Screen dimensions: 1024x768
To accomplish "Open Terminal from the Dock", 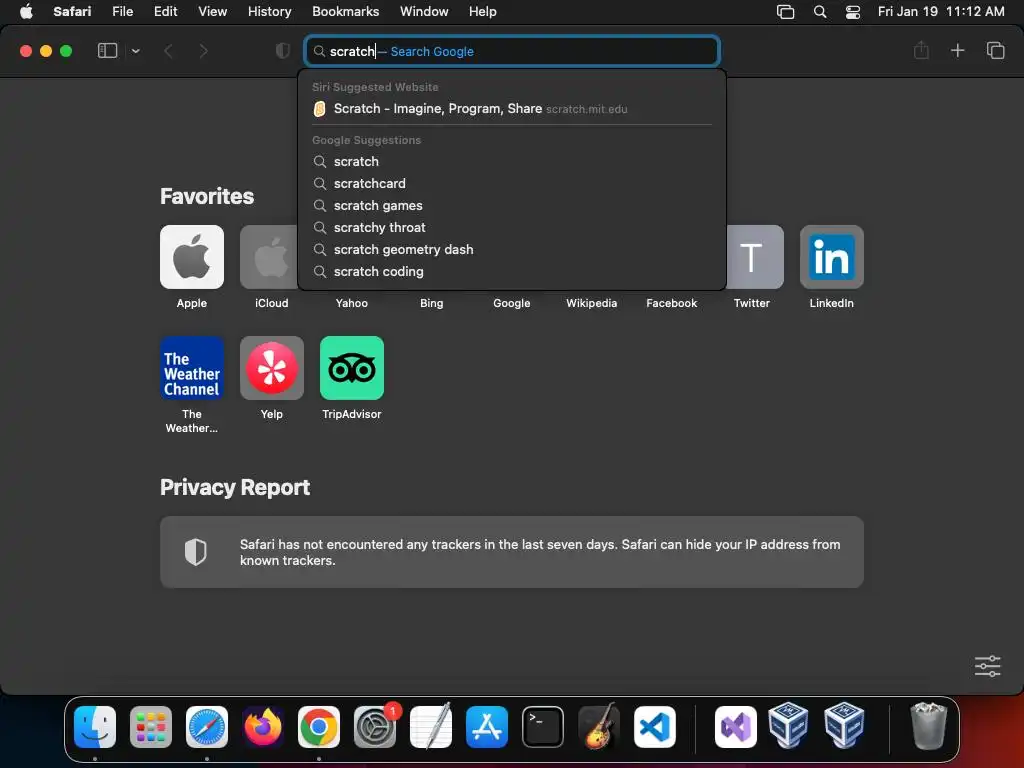I will (x=543, y=727).
